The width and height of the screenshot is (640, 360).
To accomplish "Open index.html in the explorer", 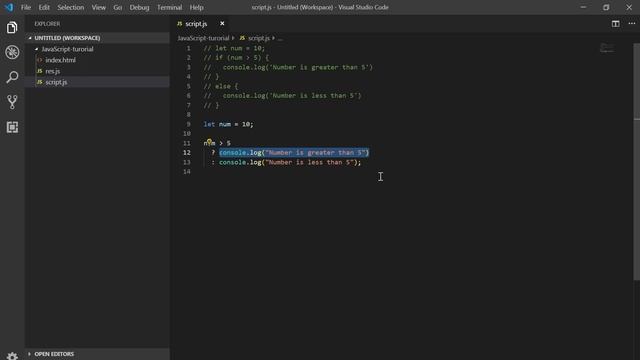I will [x=97, y=60].
